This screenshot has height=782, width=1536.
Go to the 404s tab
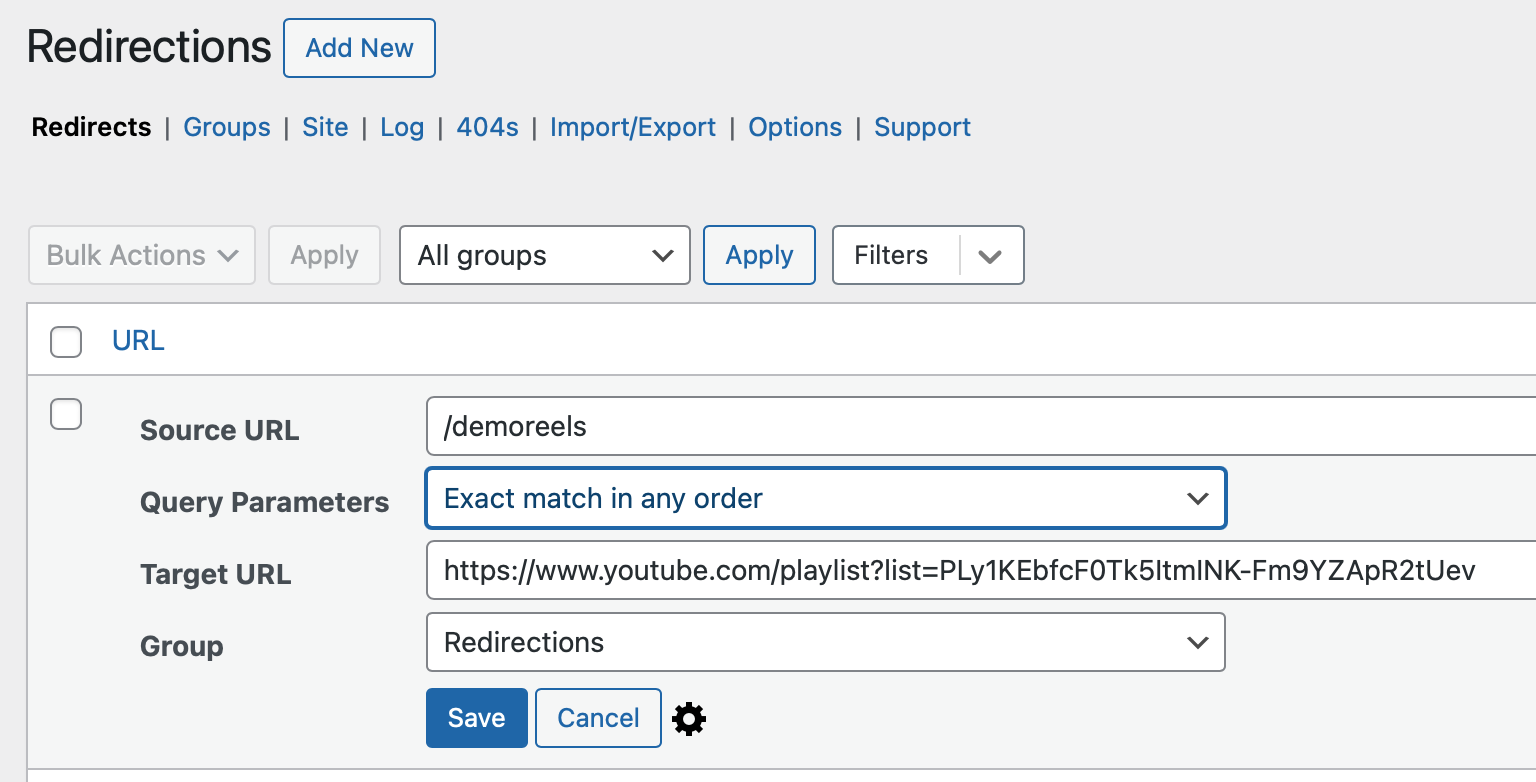[487, 127]
